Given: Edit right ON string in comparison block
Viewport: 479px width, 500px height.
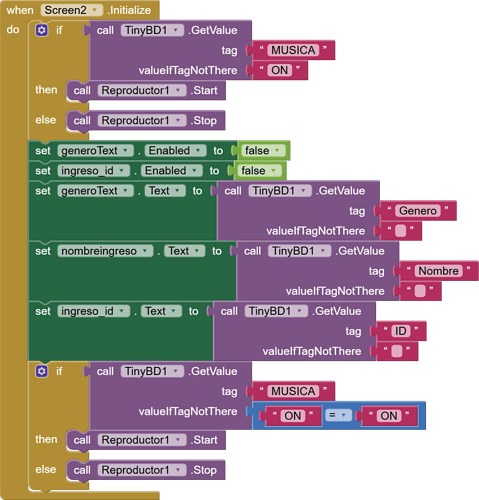Looking at the screenshot, I should [x=389, y=416].
